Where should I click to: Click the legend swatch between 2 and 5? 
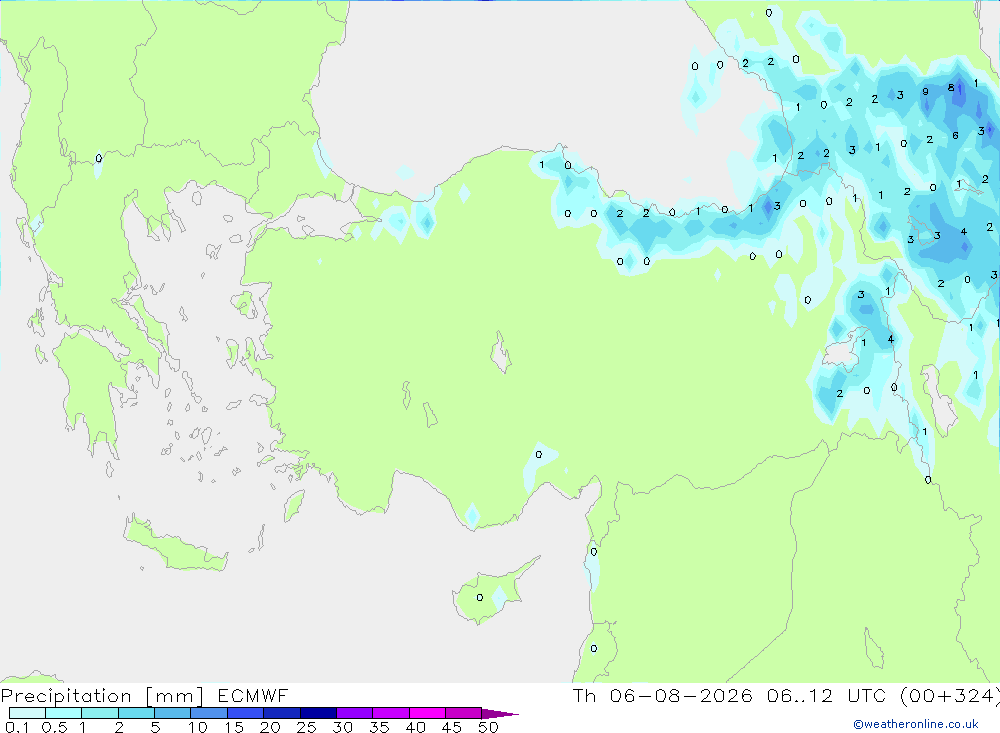click(136, 713)
